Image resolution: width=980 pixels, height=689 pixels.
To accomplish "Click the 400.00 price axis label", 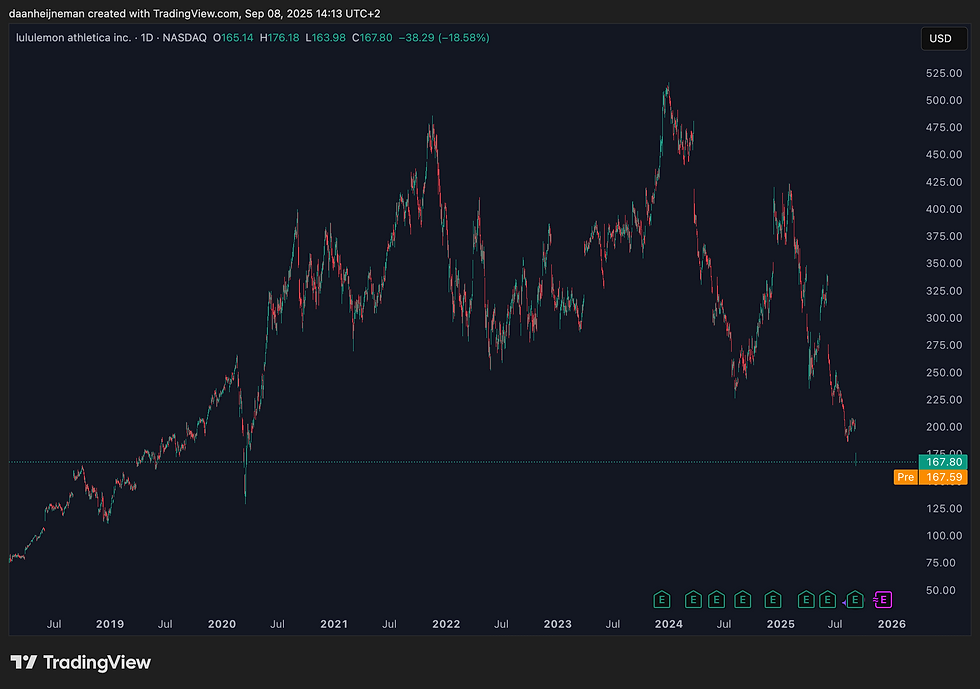I will (944, 209).
